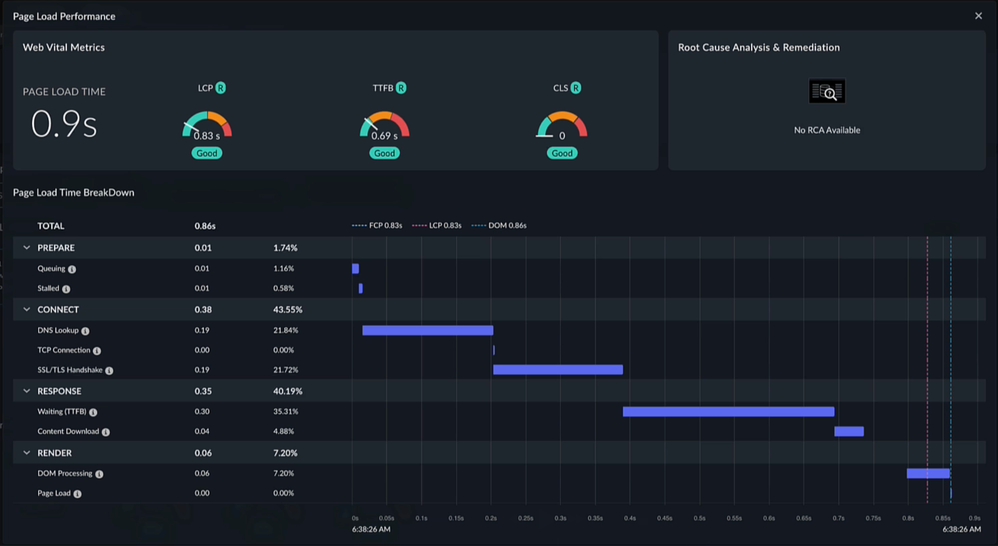
Task: Click the SSL/TLS Handshake row label
Action: coord(70,370)
